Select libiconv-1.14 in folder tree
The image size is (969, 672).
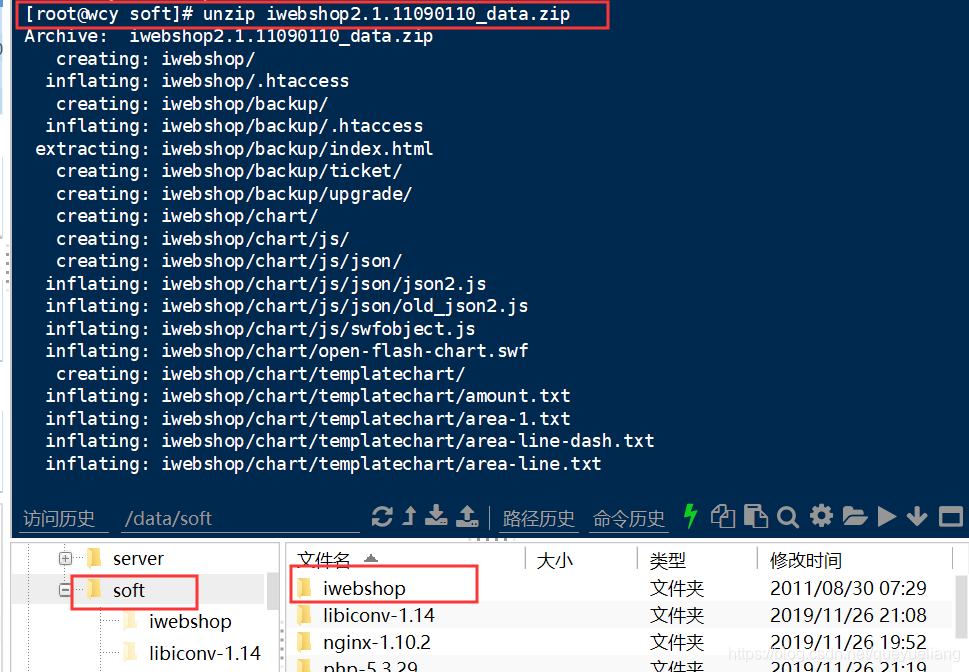205,653
